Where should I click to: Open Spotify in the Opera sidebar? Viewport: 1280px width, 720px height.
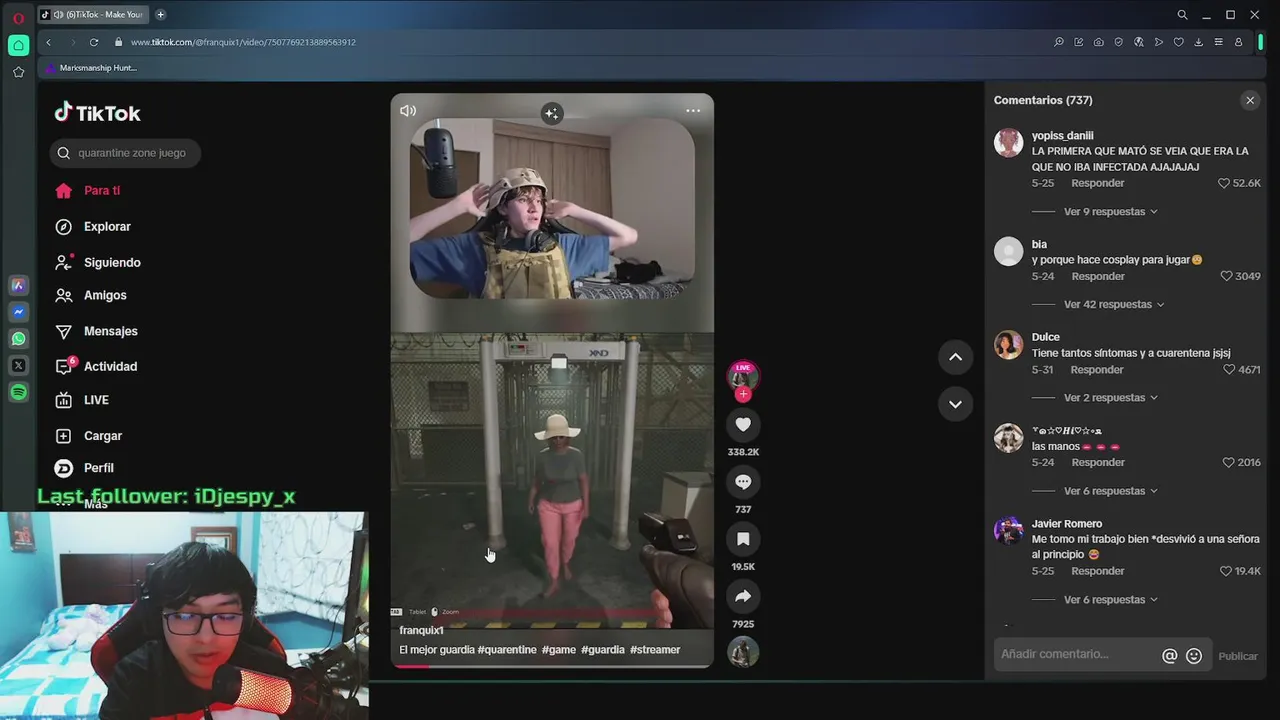click(x=18, y=392)
